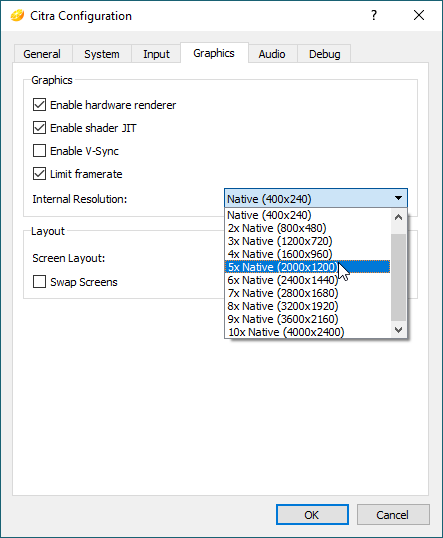Select 8x Native (3200x1920) entry

tap(307, 306)
